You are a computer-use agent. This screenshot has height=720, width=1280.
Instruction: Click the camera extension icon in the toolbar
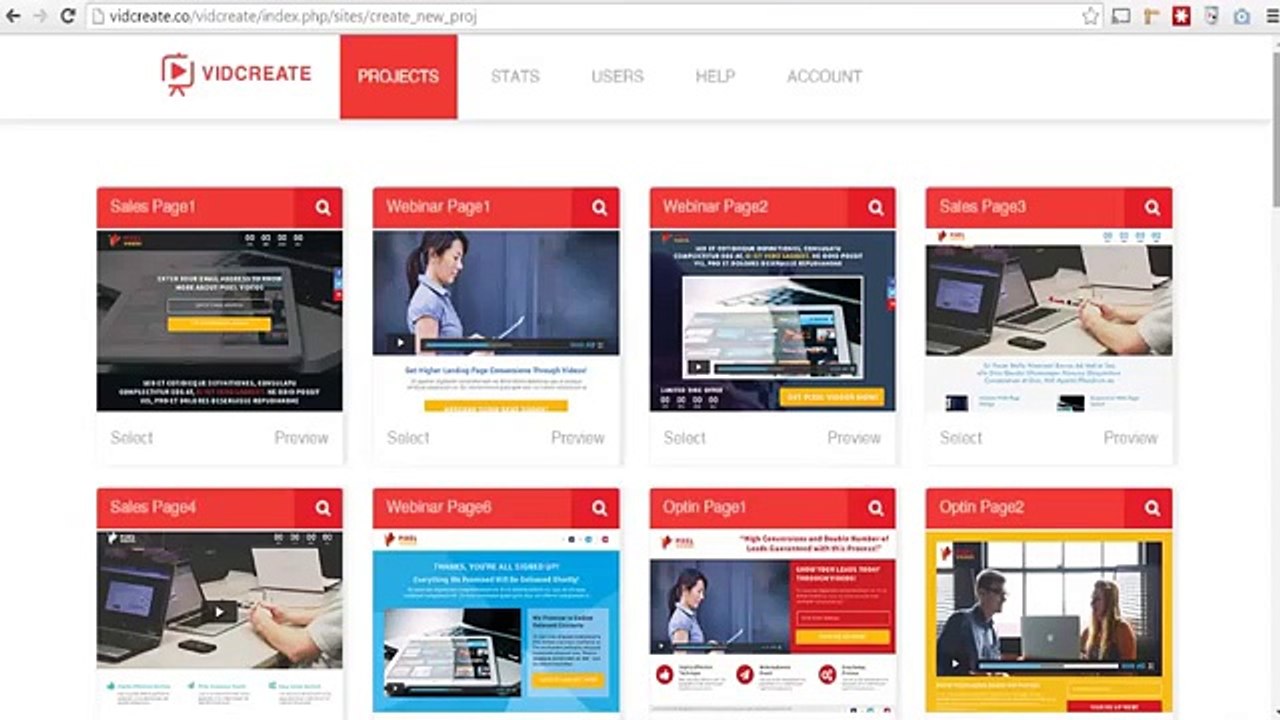point(1241,16)
